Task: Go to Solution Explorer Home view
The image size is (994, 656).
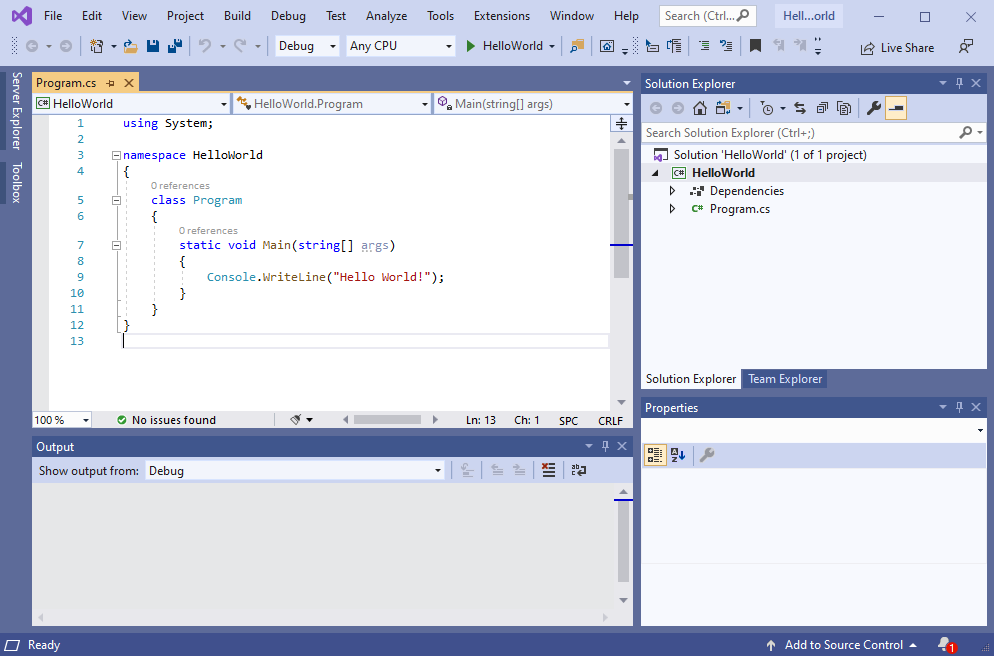Action: point(700,108)
